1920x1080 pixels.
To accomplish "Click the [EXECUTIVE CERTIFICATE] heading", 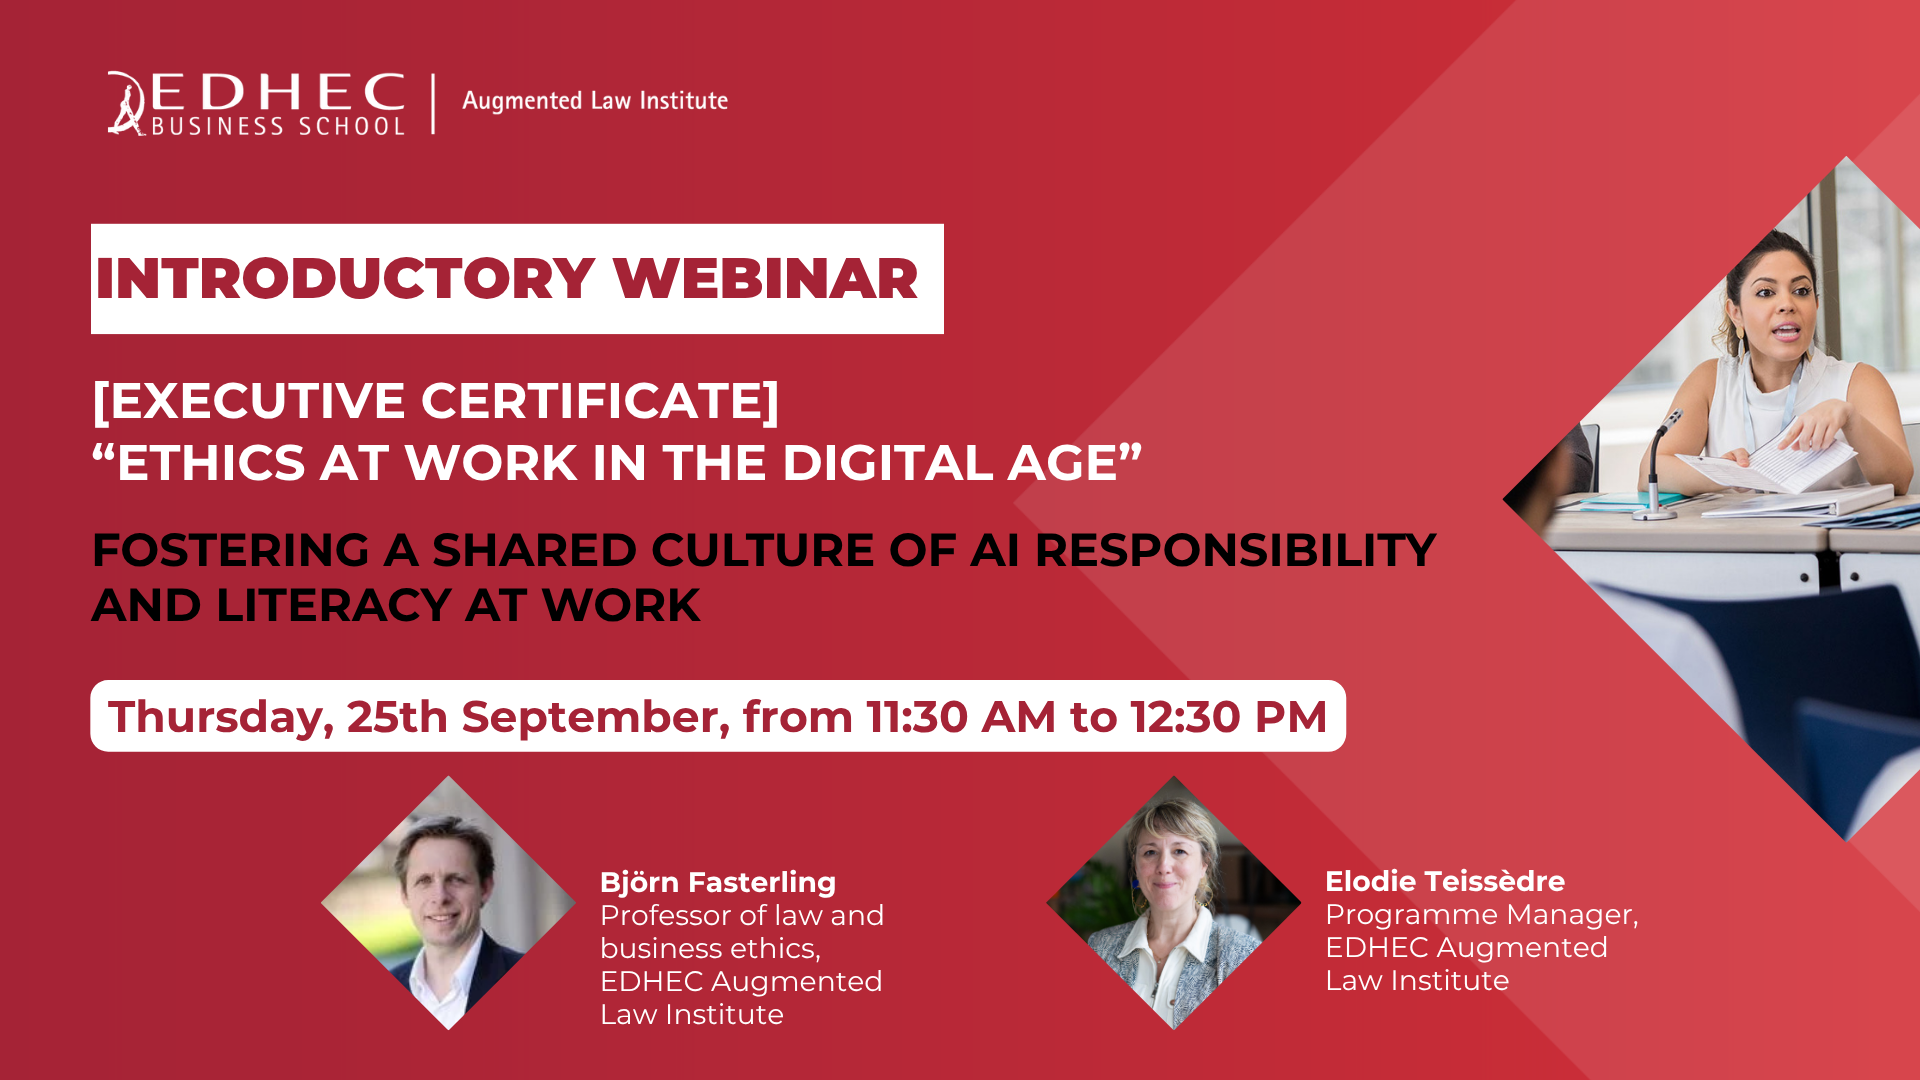I will pyautogui.click(x=435, y=401).
